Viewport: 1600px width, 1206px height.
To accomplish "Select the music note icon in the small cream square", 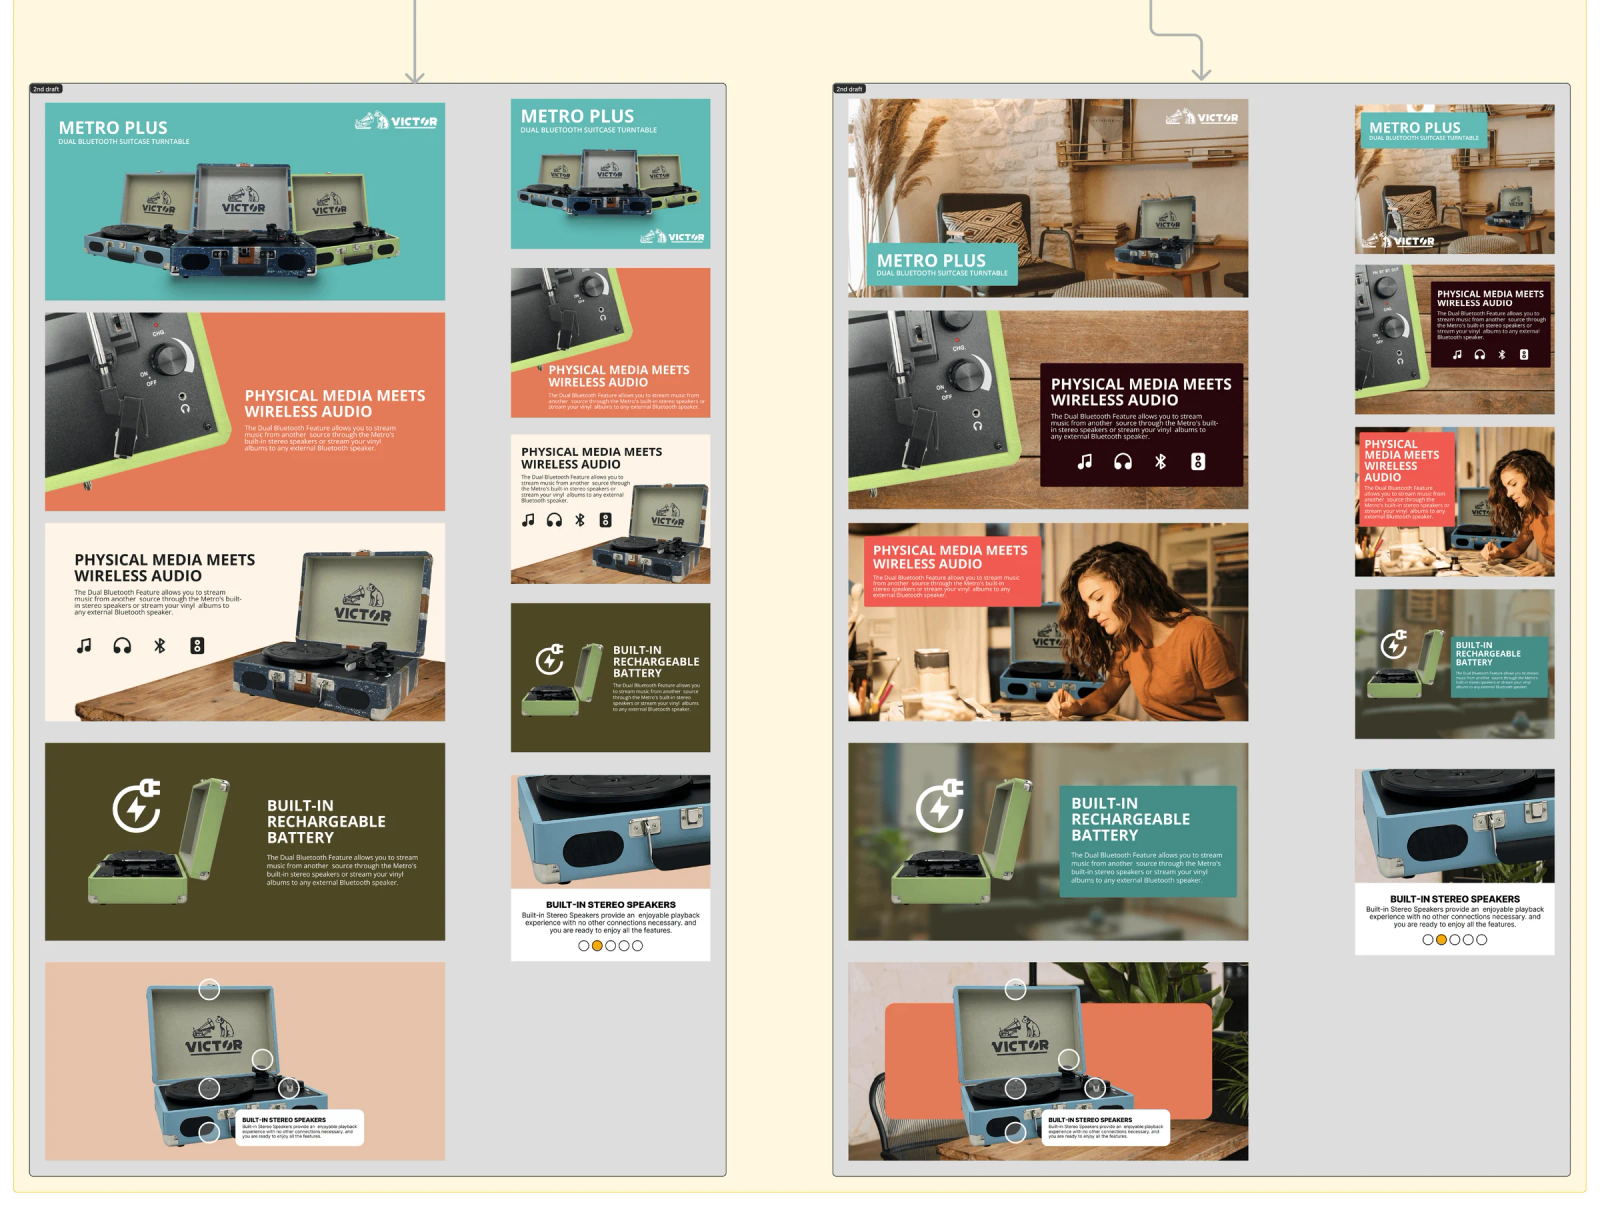I will [528, 520].
